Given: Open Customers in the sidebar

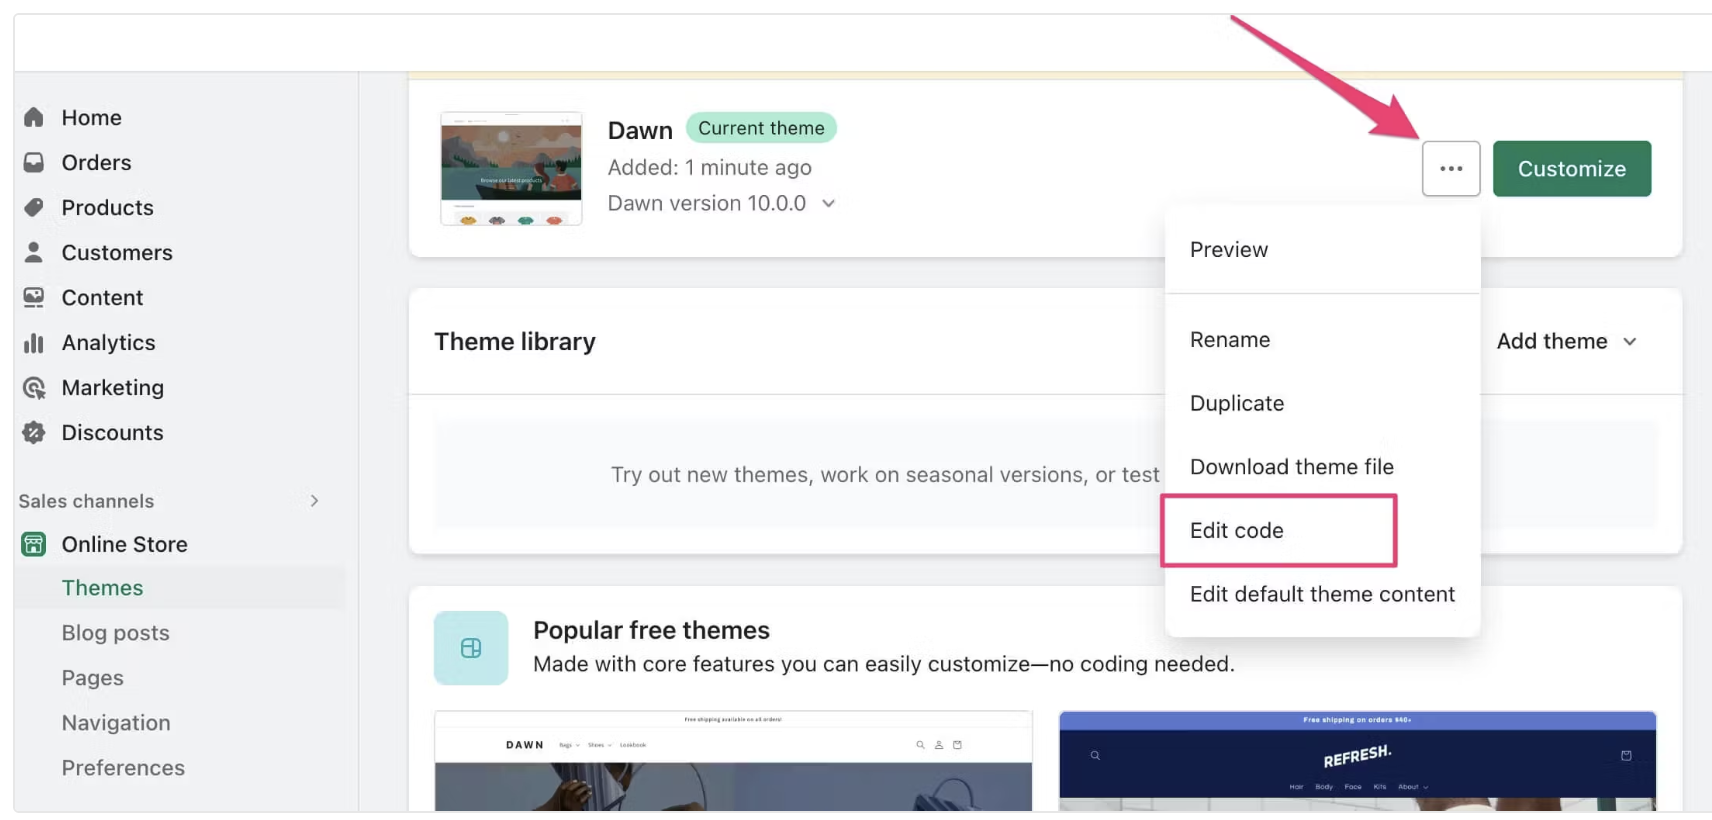Looking at the screenshot, I should pyautogui.click(x=117, y=252).
